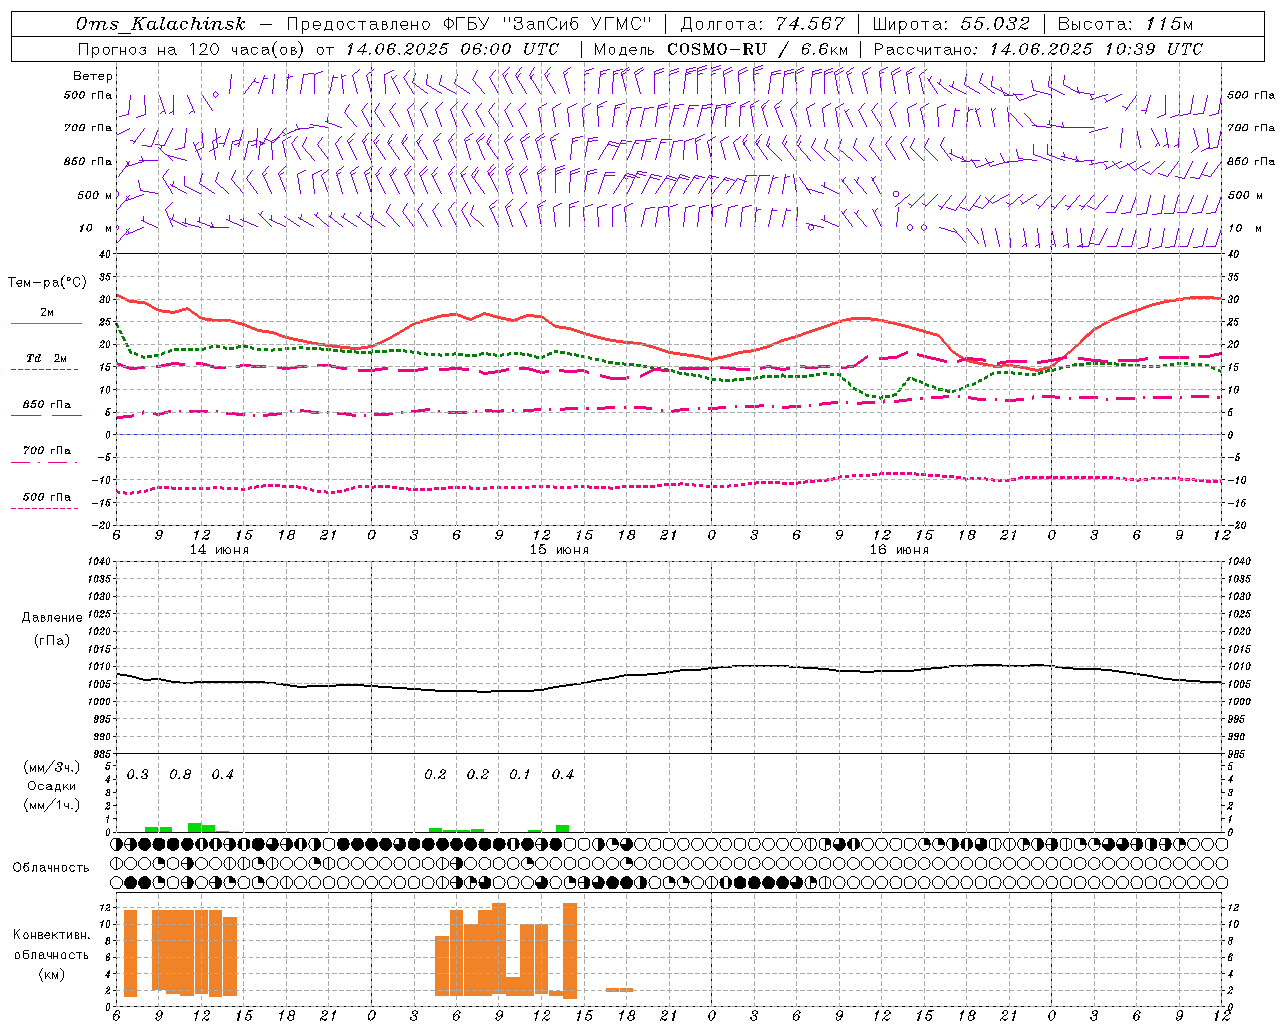Click the "Конвективн." convective cloud label
This screenshot has height=1024, width=1280.
pyautogui.click(x=51, y=935)
